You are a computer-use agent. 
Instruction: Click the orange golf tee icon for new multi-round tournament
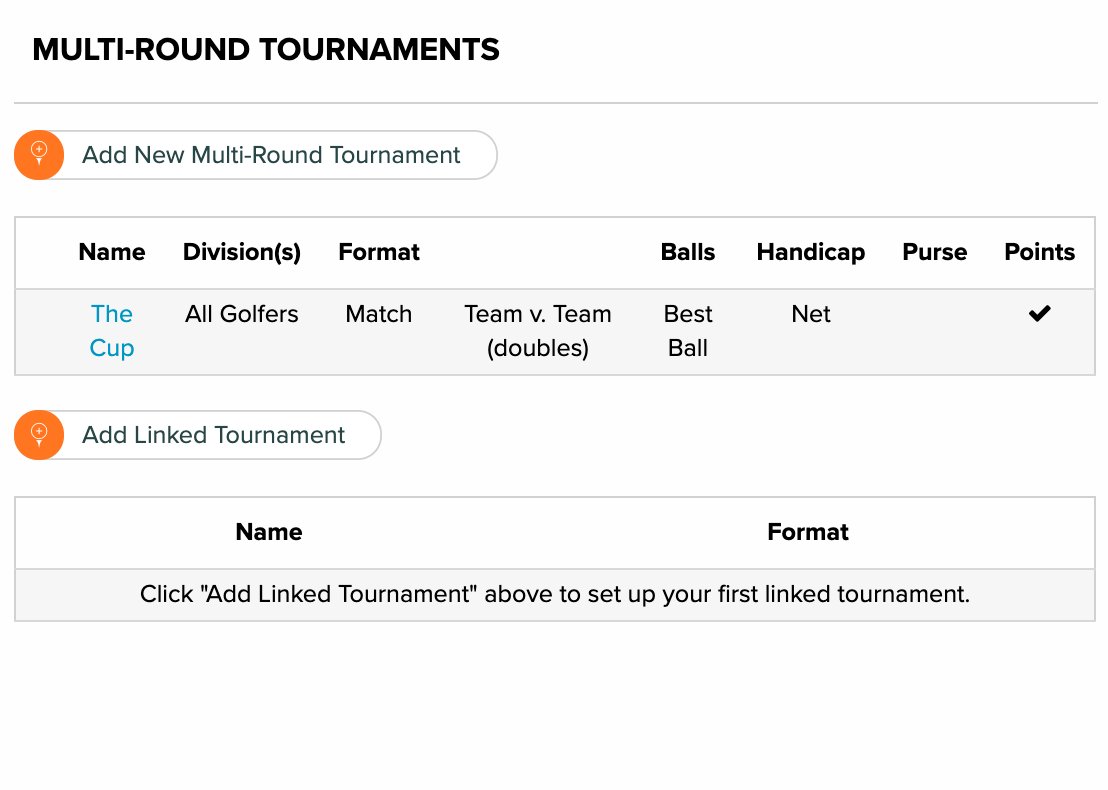point(39,155)
